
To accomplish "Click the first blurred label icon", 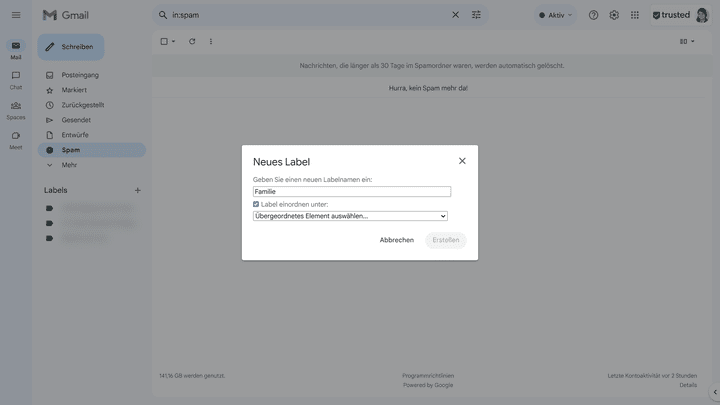I will (50, 208).
